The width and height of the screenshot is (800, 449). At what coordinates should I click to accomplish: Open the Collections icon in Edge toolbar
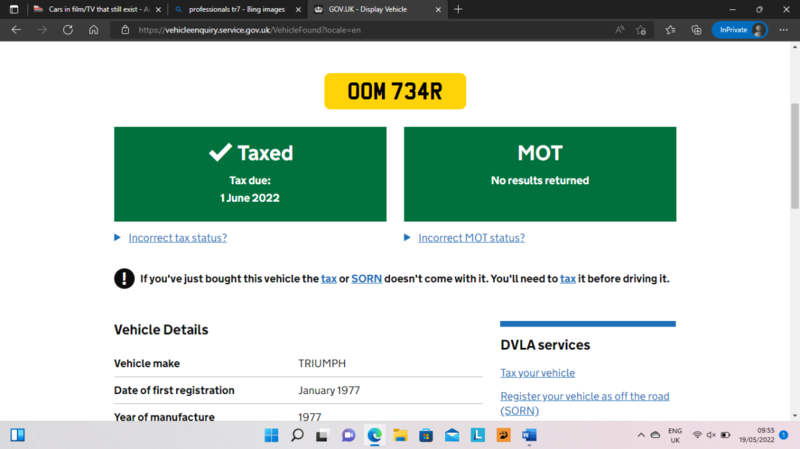[x=696, y=30]
